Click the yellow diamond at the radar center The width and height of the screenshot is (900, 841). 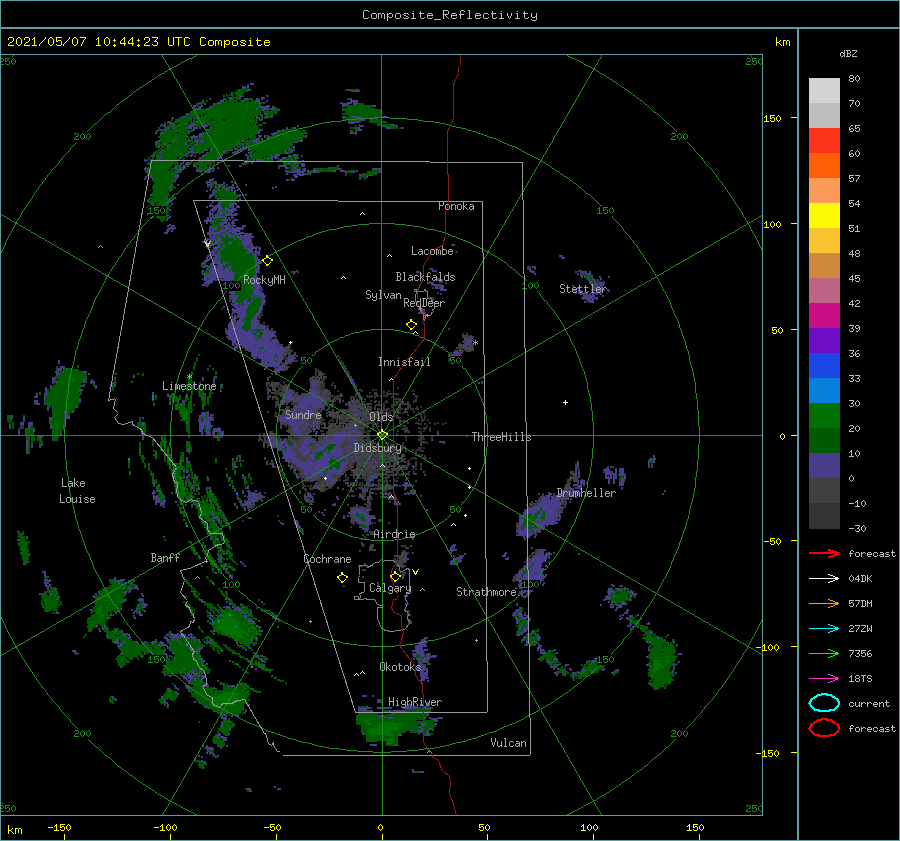point(382,435)
